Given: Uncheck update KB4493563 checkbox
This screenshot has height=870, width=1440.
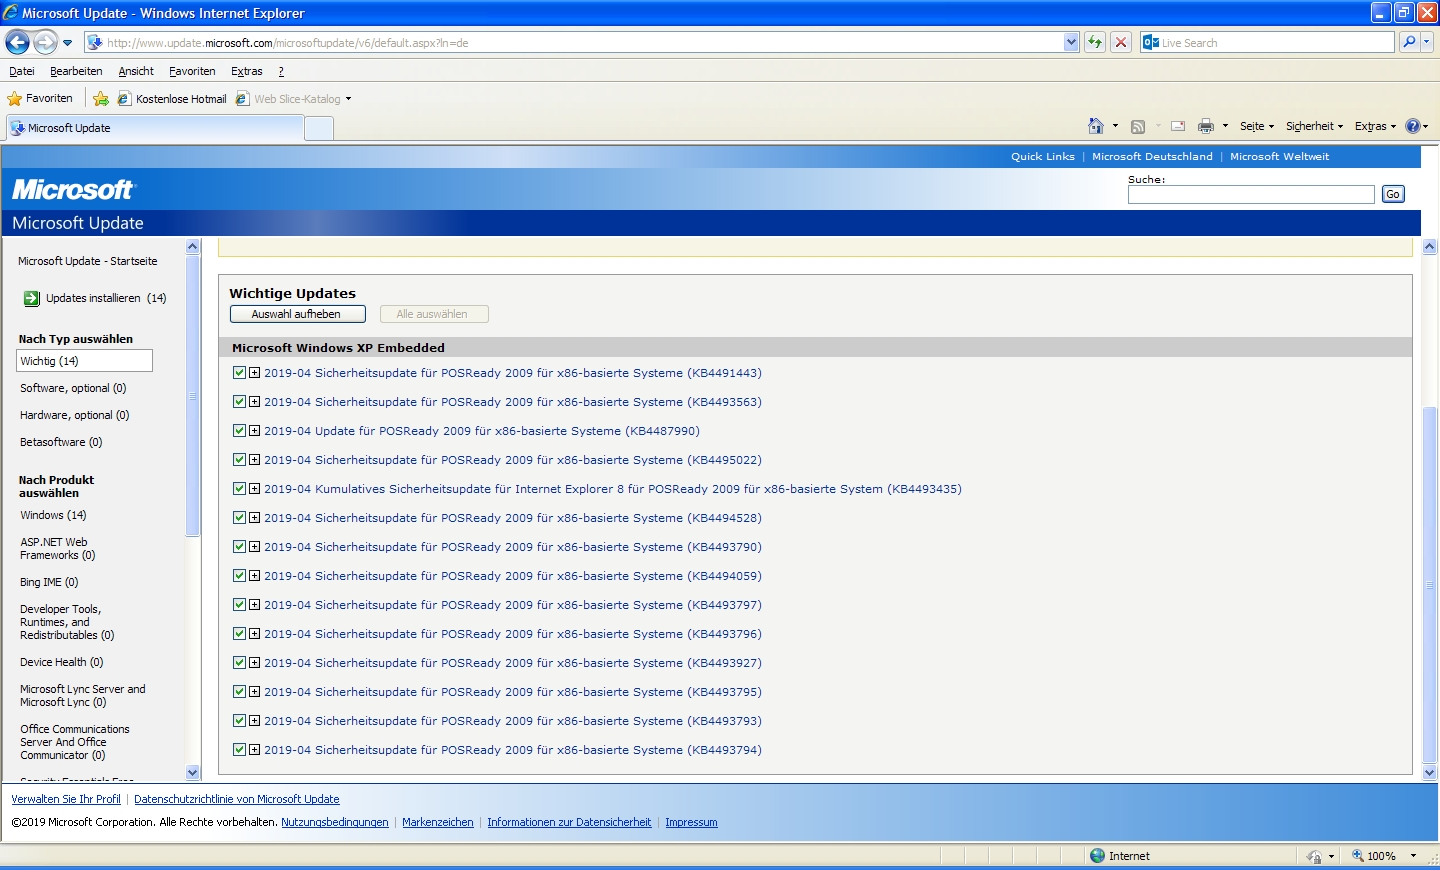Looking at the screenshot, I should pos(239,402).
